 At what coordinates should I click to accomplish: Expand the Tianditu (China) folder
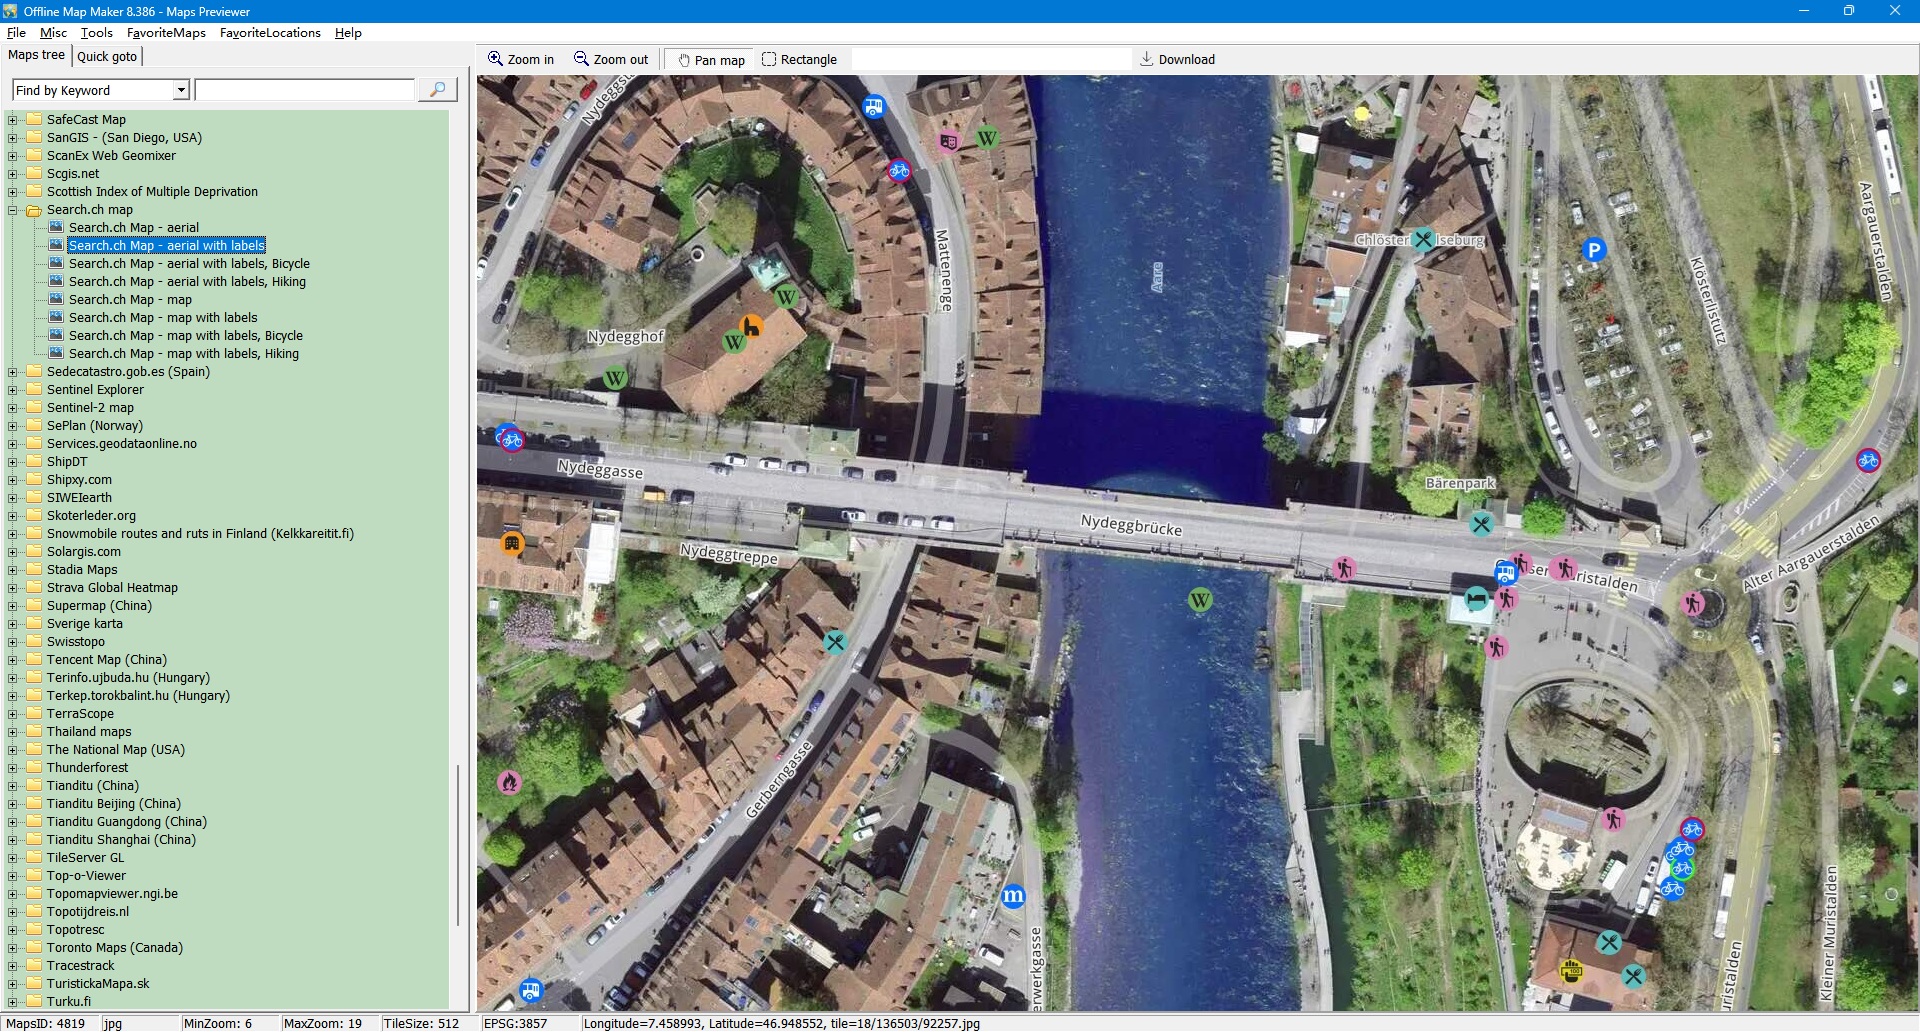tap(13, 786)
